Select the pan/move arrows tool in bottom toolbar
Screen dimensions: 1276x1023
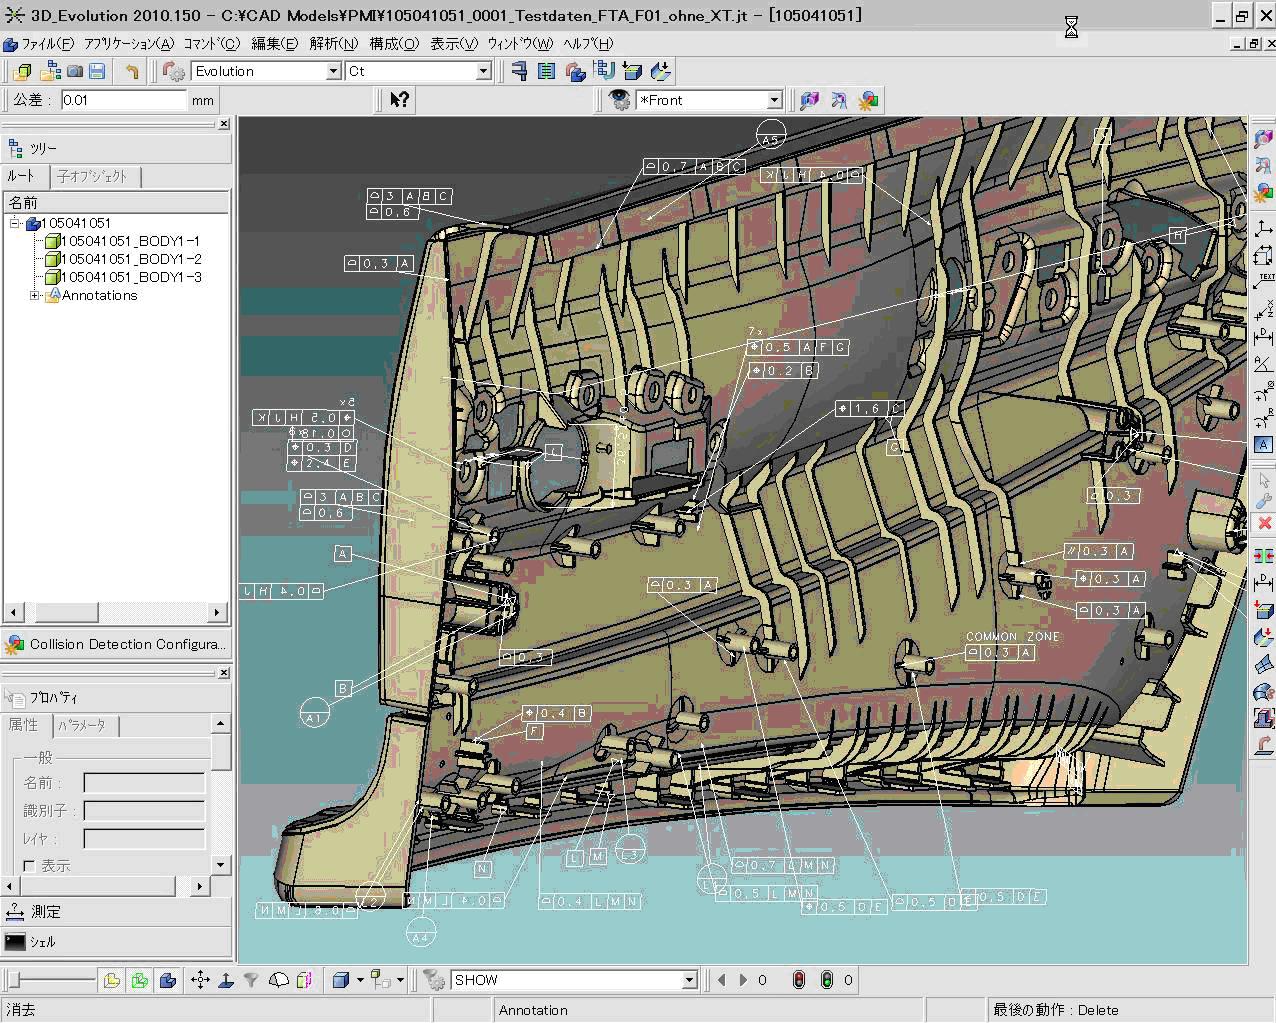(x=200, y=980)
